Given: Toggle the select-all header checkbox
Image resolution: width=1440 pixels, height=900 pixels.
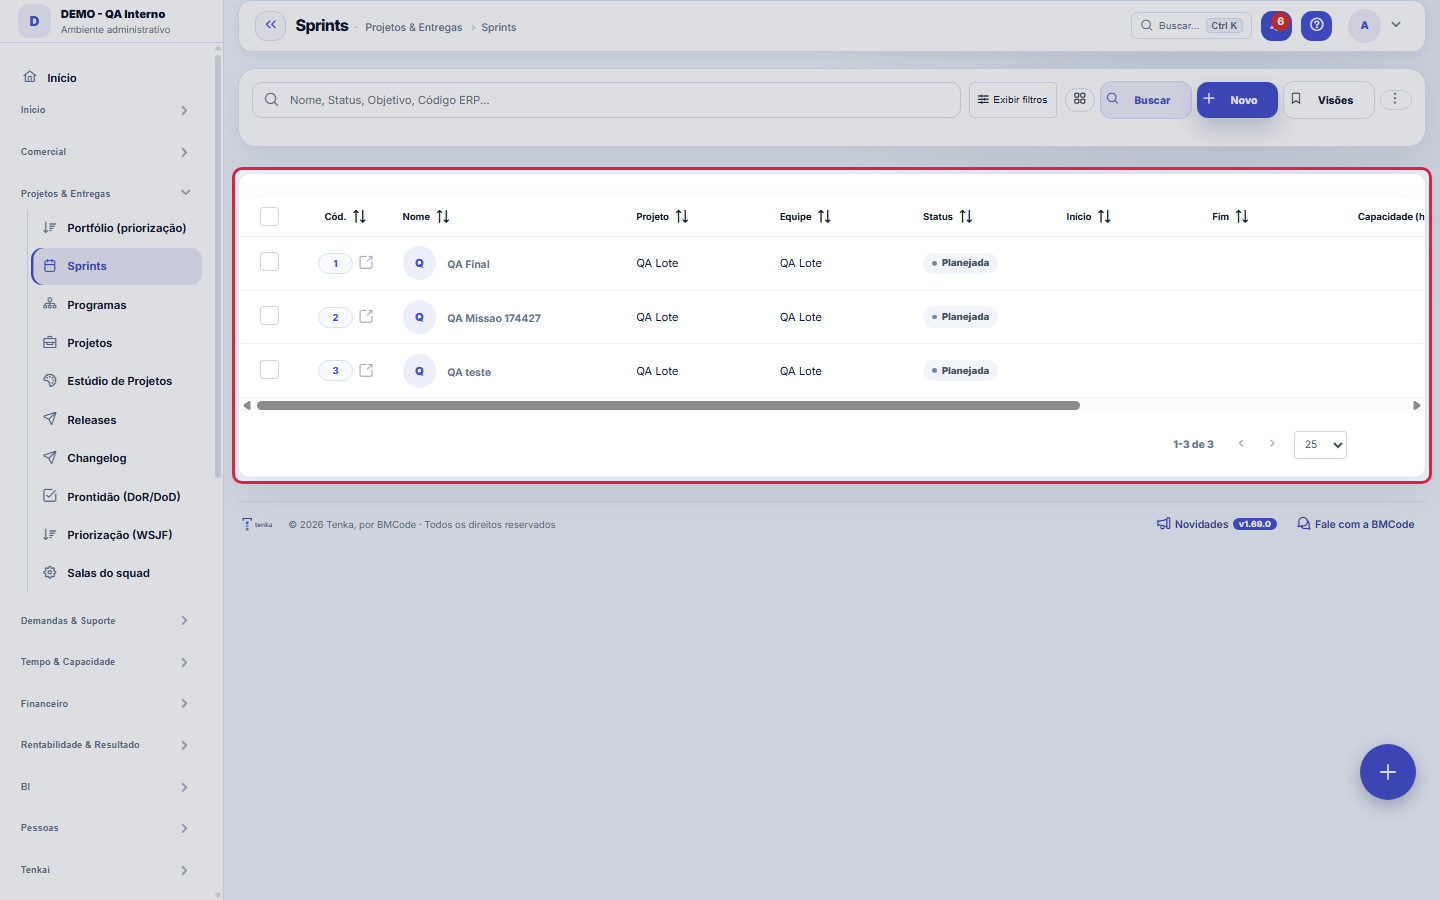Looking at the screenshot, I should tap(269, 216).
